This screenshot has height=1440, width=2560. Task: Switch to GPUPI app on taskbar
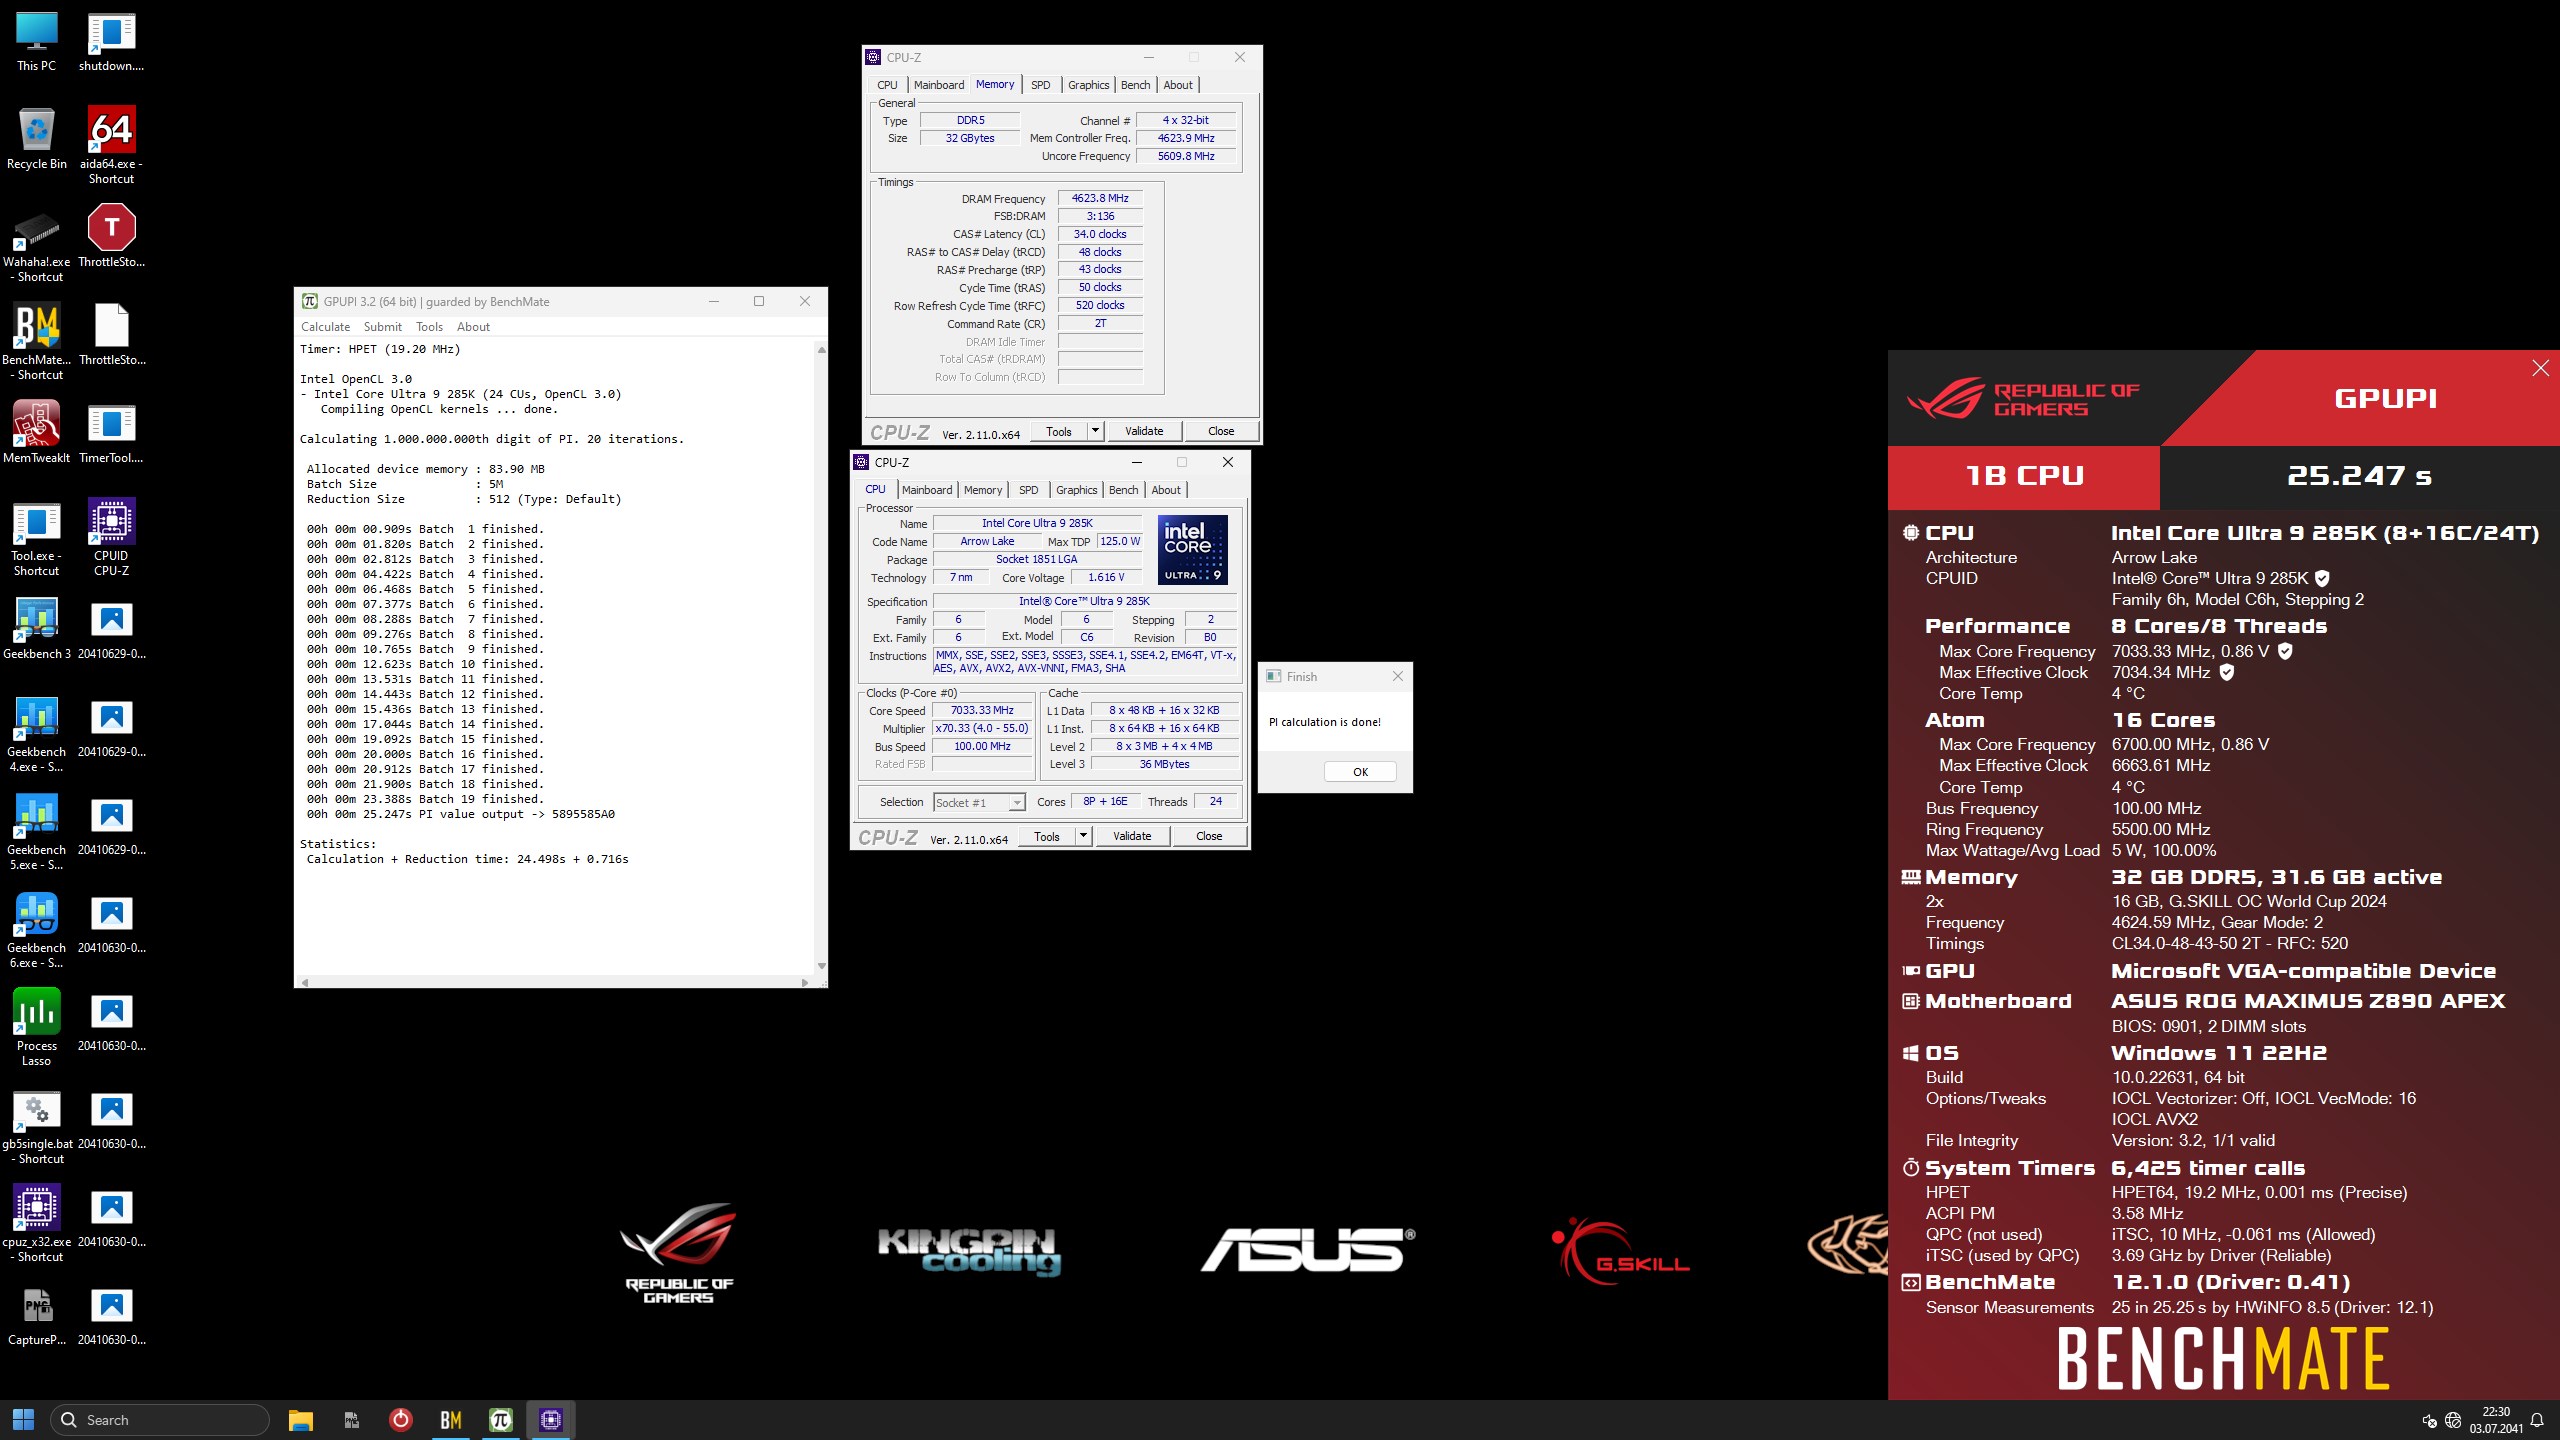tap(501, 1419)
